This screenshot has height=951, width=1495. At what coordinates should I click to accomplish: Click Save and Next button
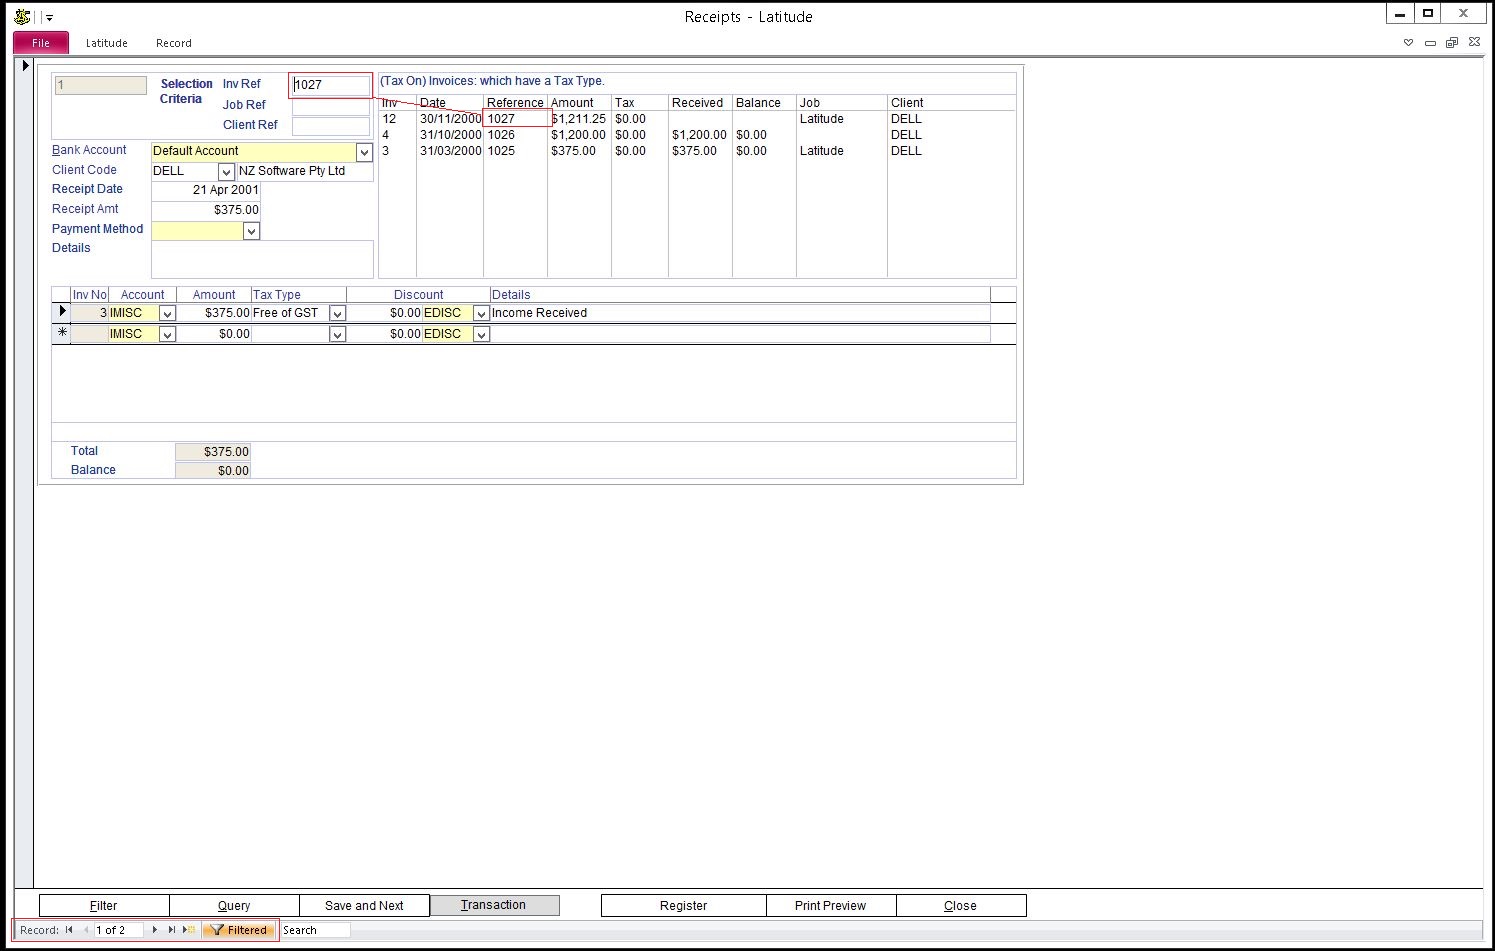pyautogui.click(x=364, y=905)
